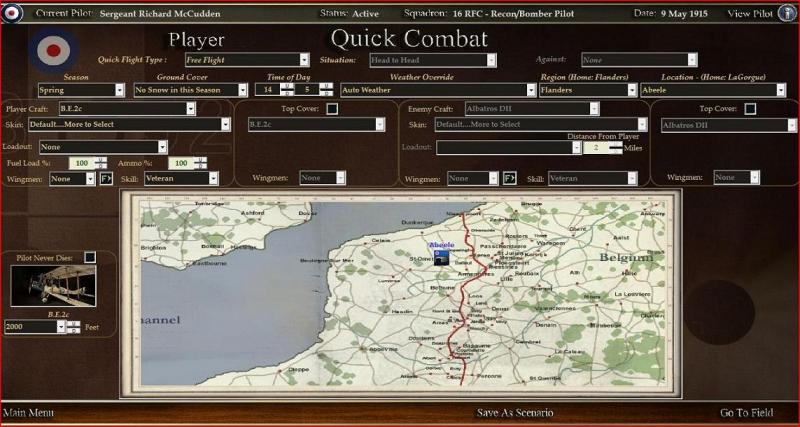
Task: Click the small RAF roundel beside Current Pilot
Action: click(x=11, y=13)
